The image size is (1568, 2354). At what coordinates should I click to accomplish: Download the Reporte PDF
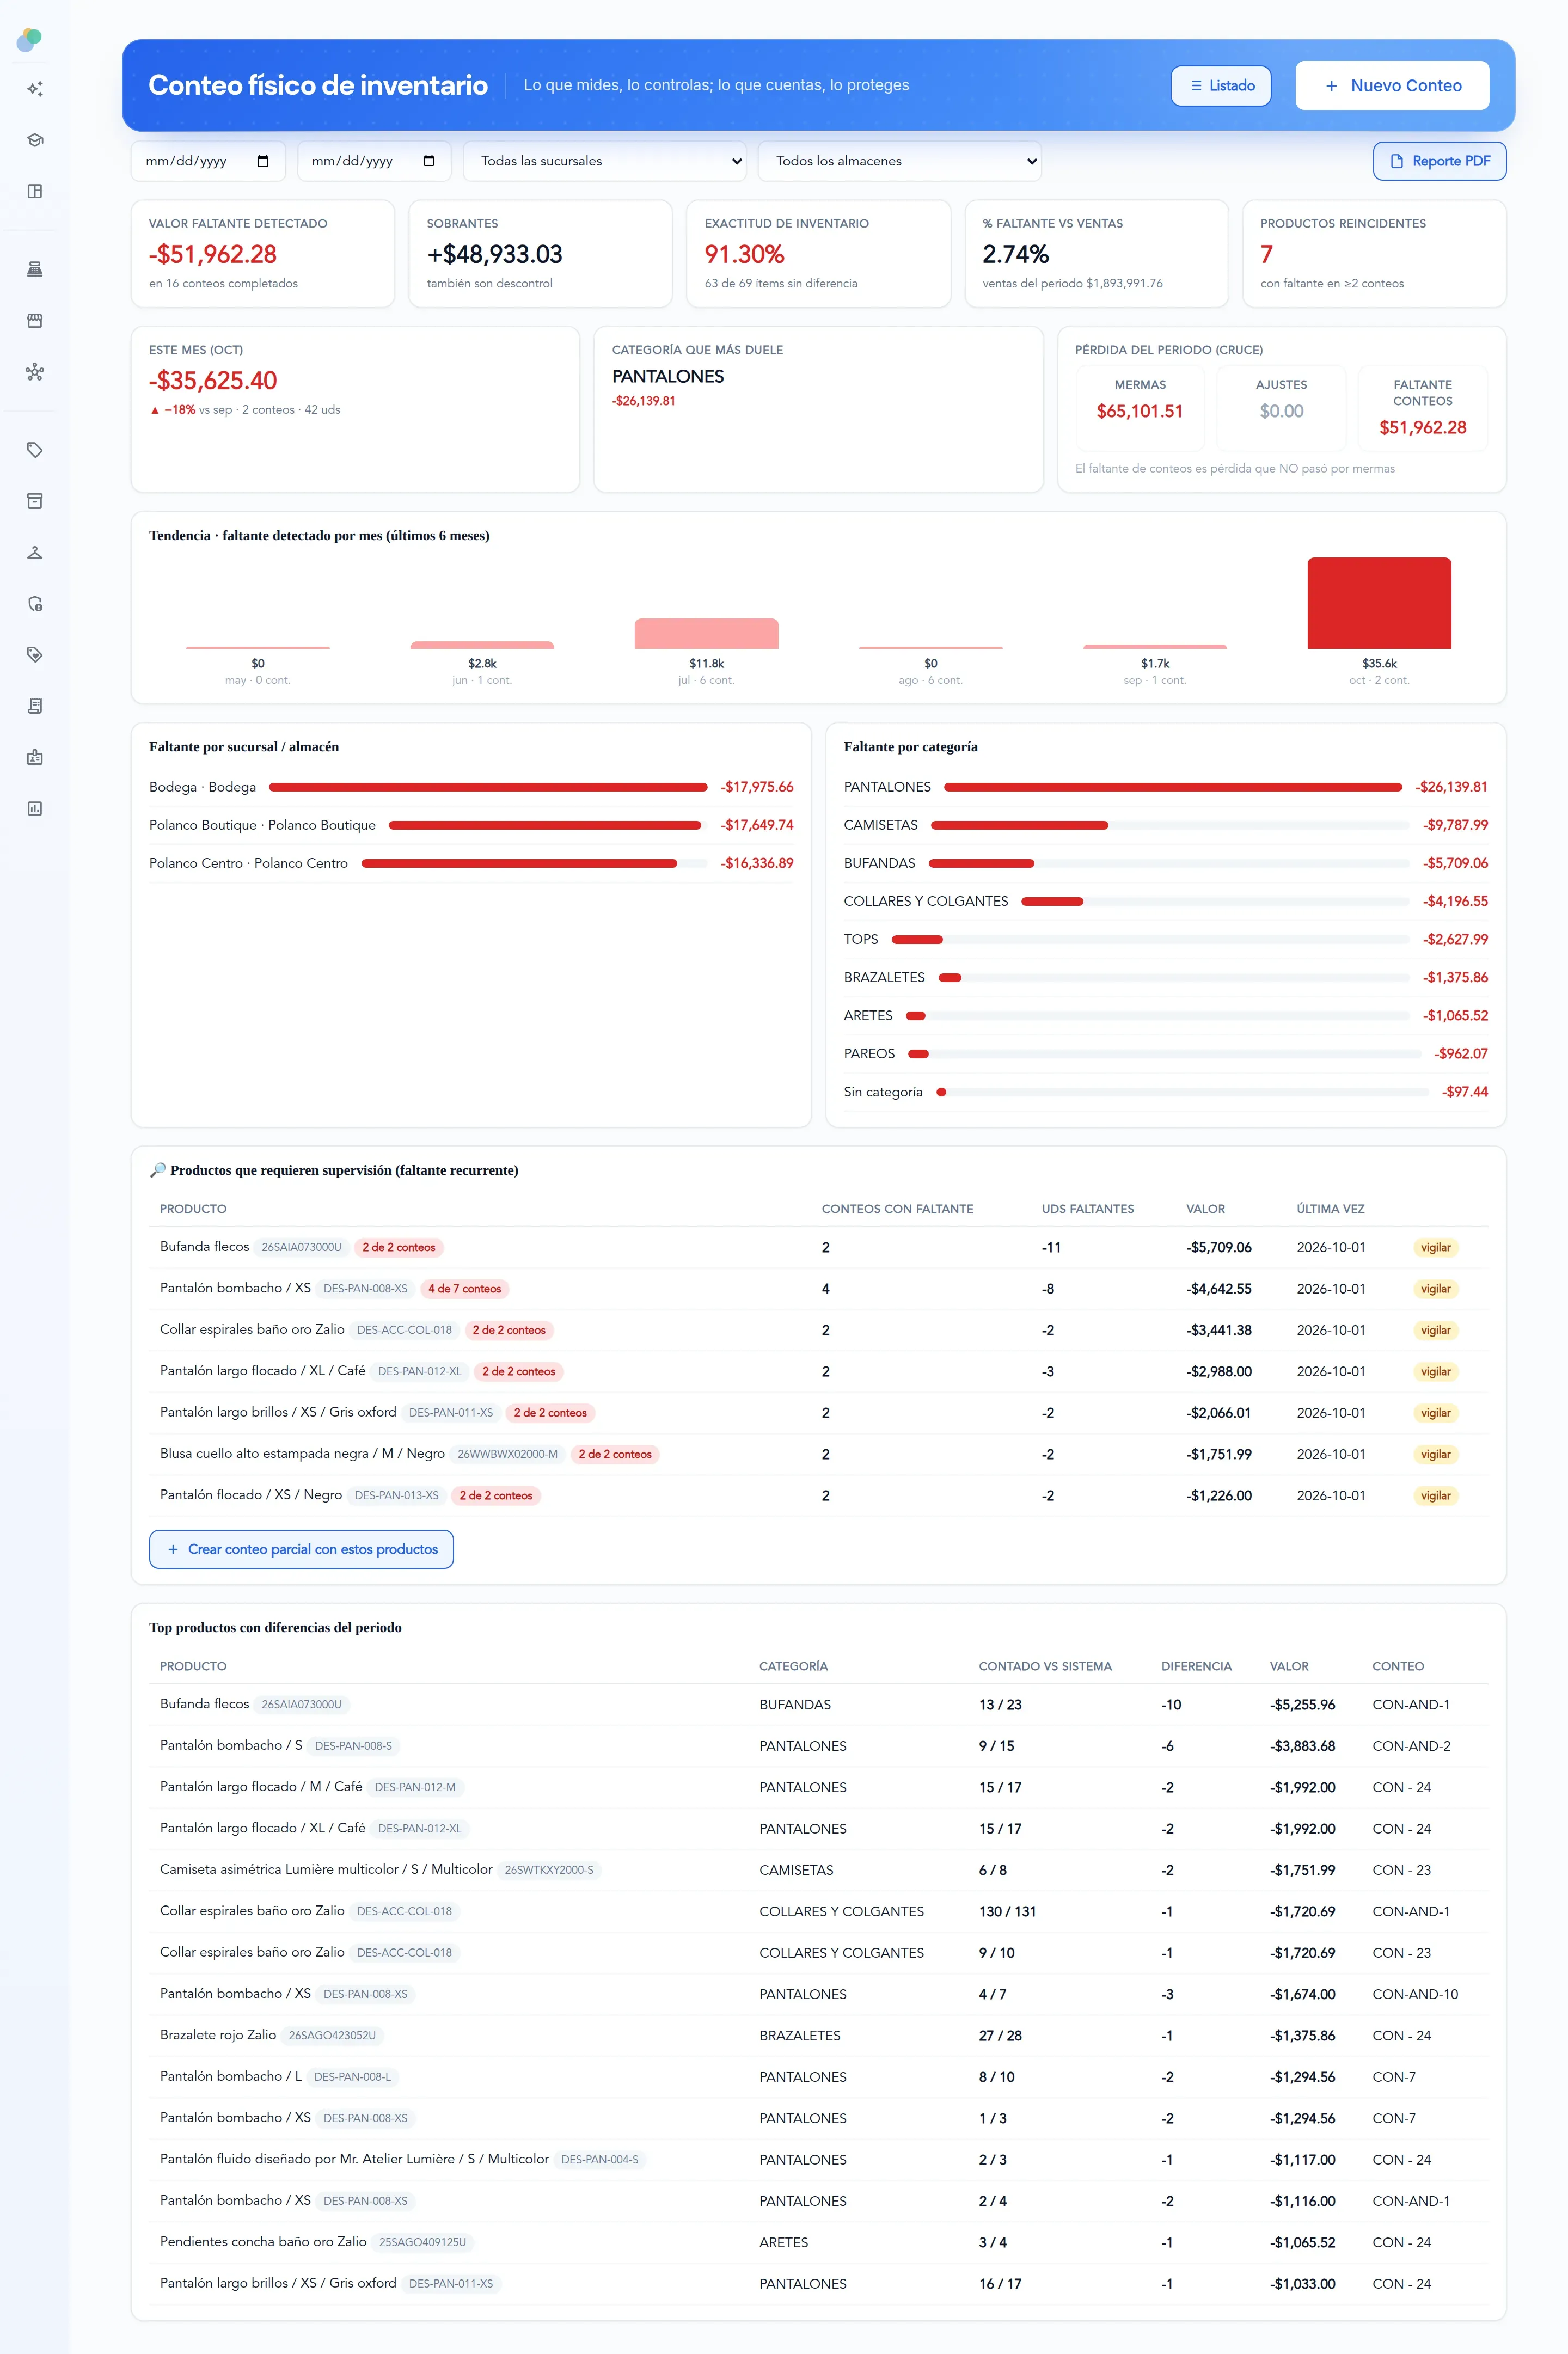[1440, 161]
